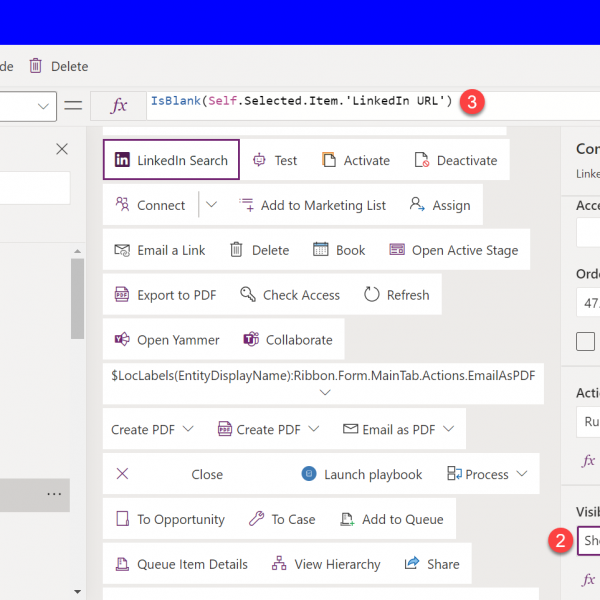The image size is (600, 600).
Task: Click the Process flow icon
Action: tap(455, 474)
